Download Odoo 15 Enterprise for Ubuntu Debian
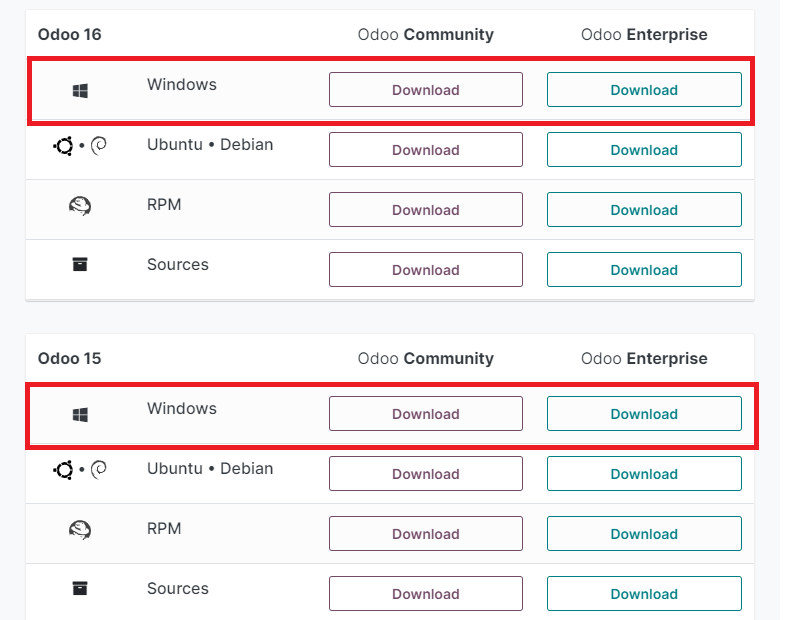 pos(644,474)
